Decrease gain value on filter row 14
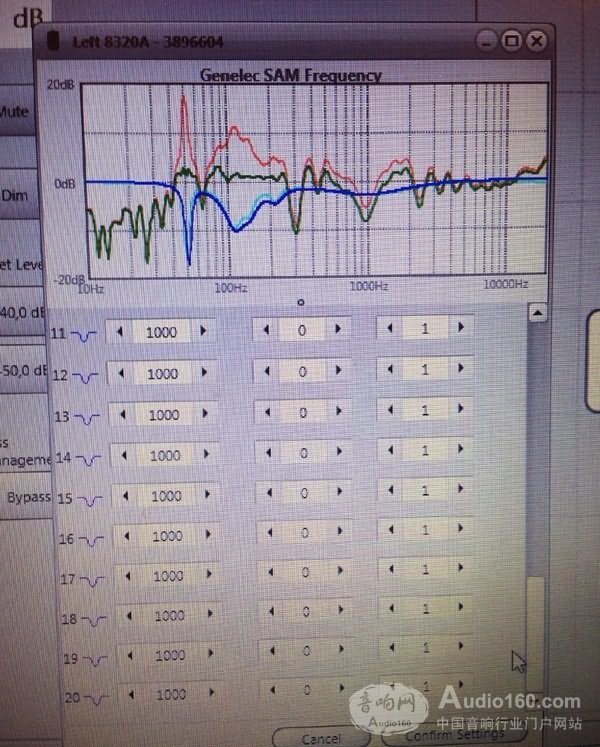The width and height of the screenshot is (600, 747). [x=267, y=452]
